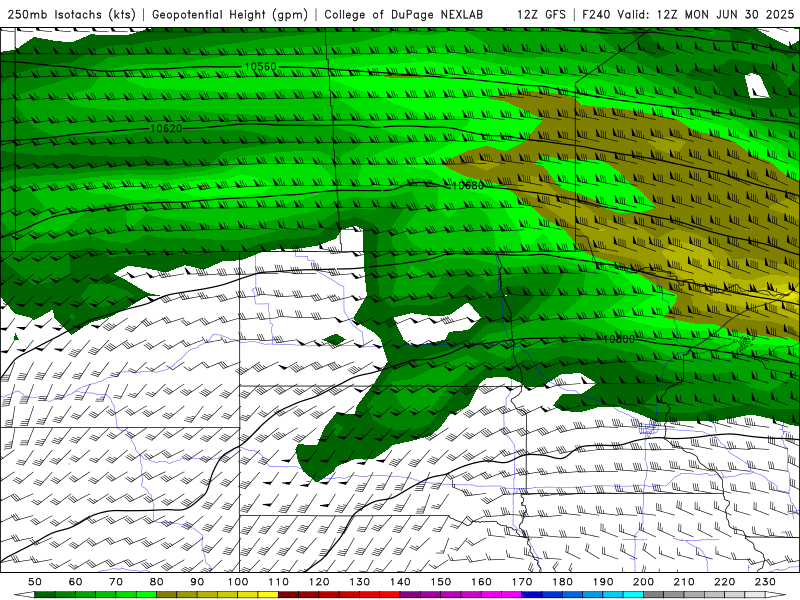The height and width of the screenshot is (600, 800).
Task: Click the 90 label on the color scale
Action: pyautogui.click(x=197, y=582)
